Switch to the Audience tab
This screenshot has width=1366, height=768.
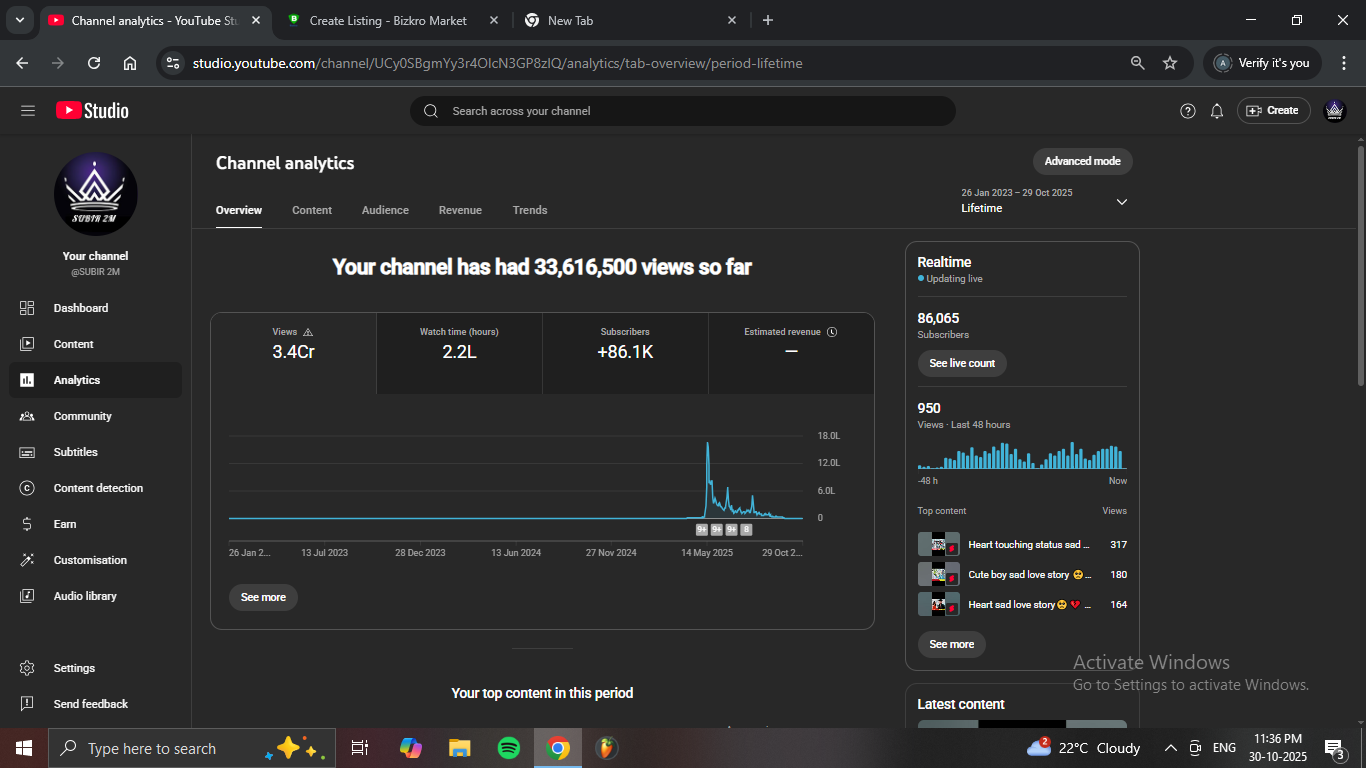coord(385,210)
